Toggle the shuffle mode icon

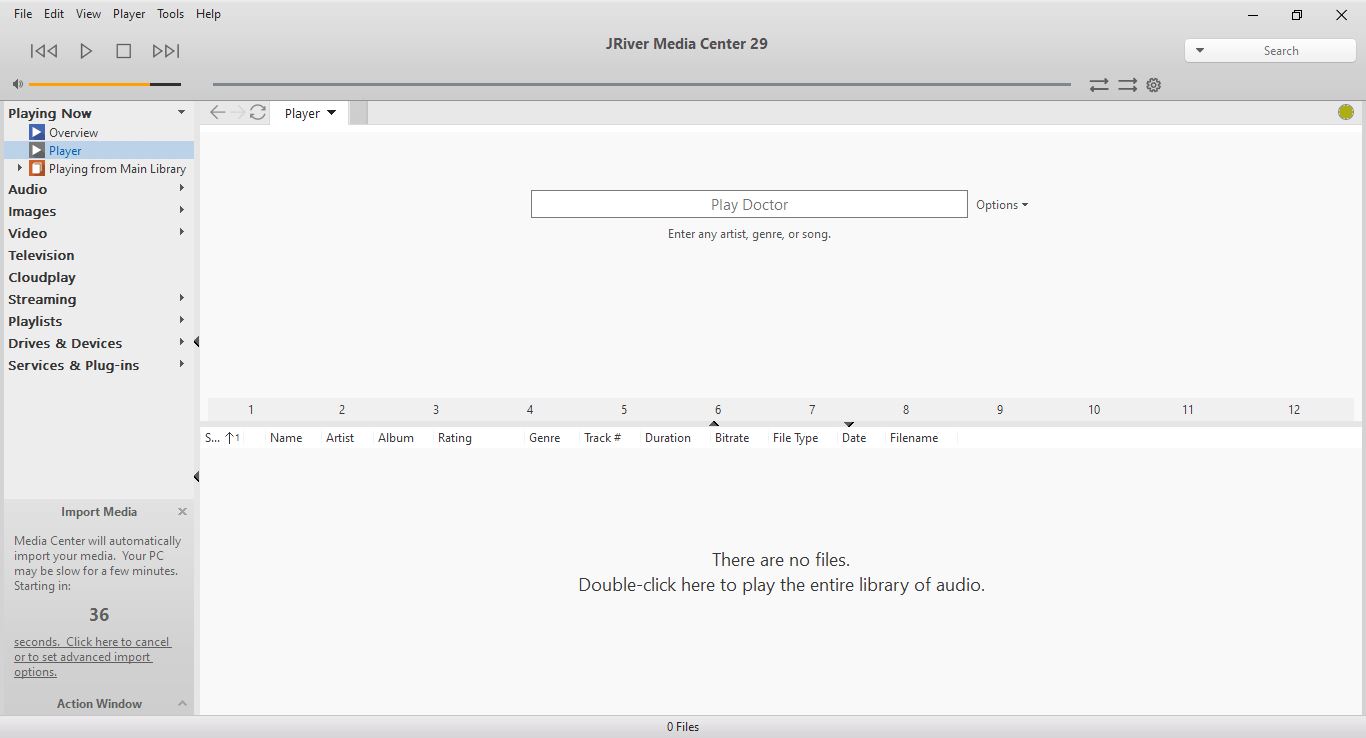click(x=1128, y=85)
